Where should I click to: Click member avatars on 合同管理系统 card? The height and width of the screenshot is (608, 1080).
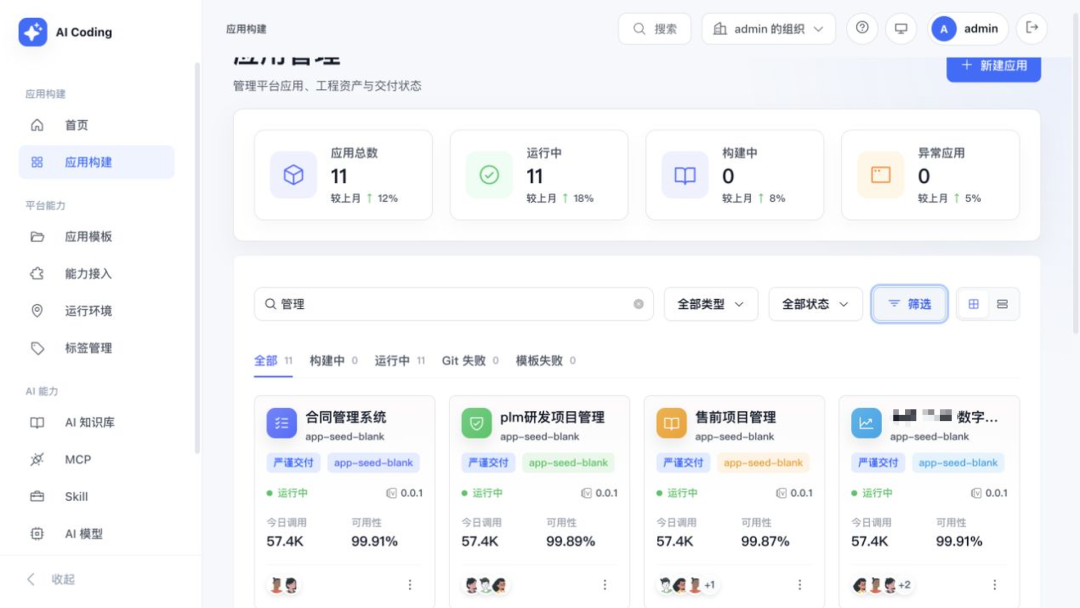click(x=284, y=585)
